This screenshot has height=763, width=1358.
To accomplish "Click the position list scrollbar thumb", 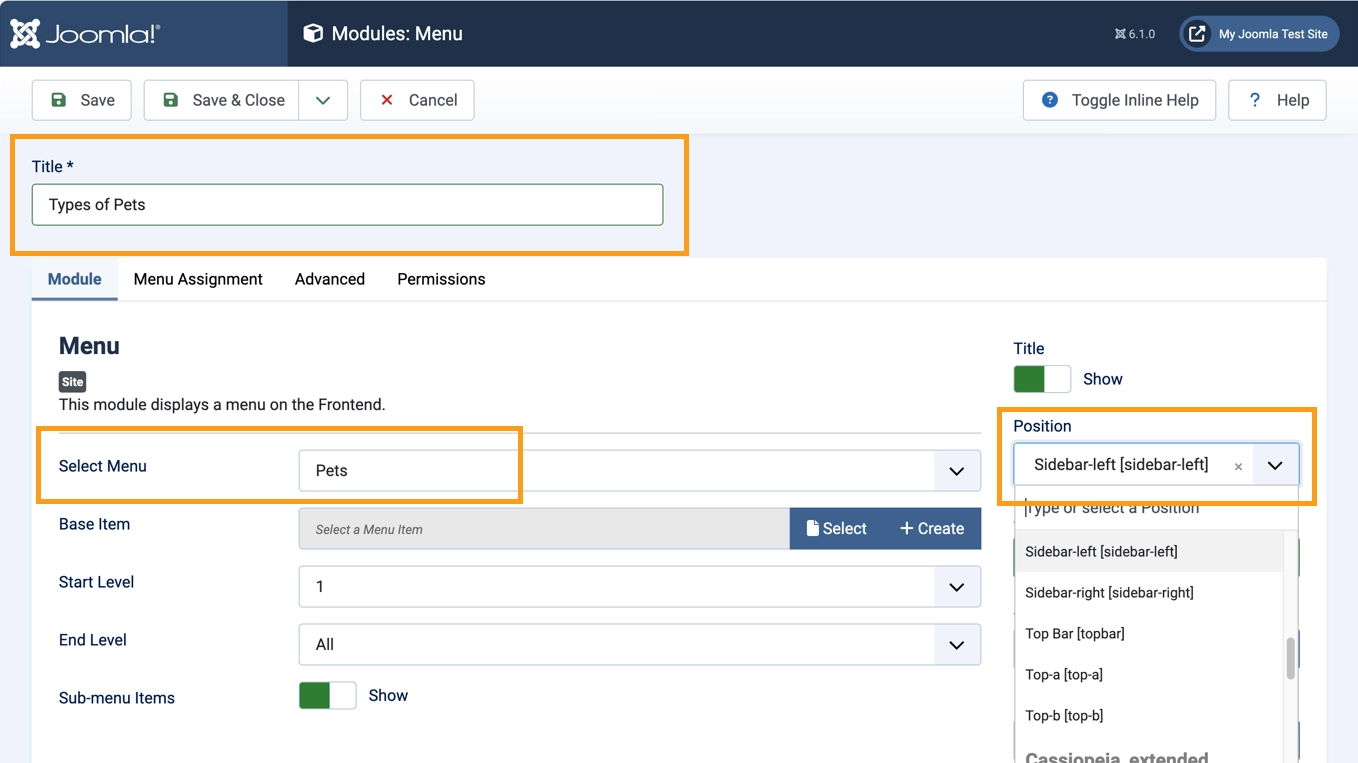I will coord(1291,658).
